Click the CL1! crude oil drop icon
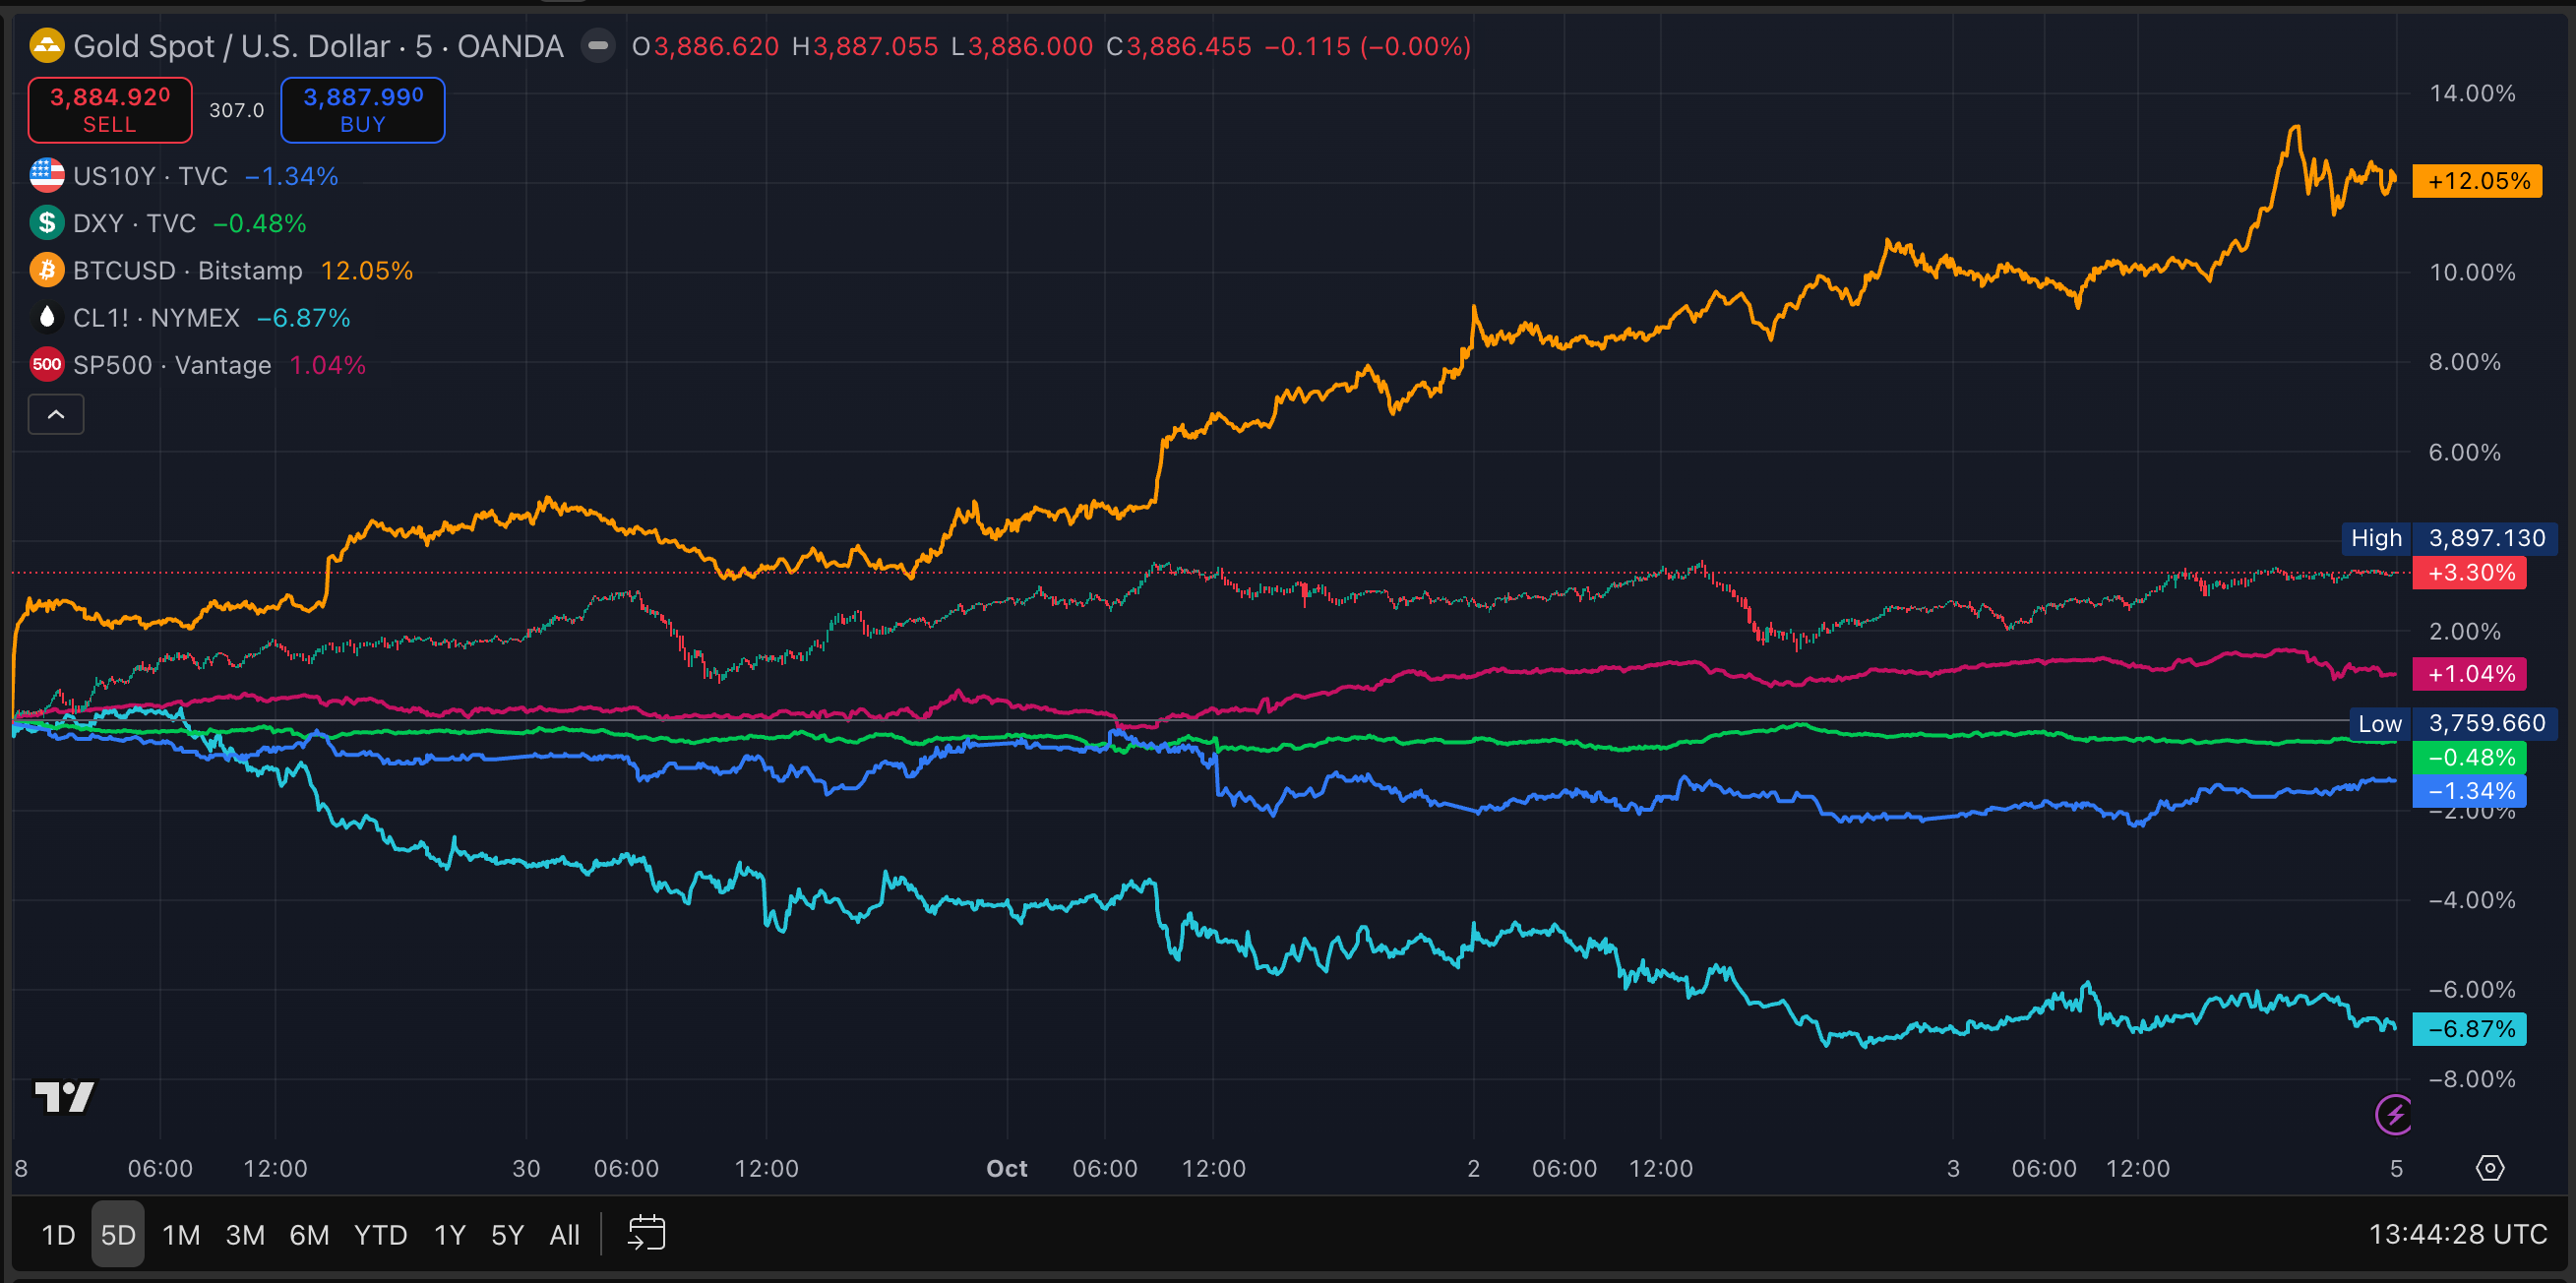 tap(46, 318)
